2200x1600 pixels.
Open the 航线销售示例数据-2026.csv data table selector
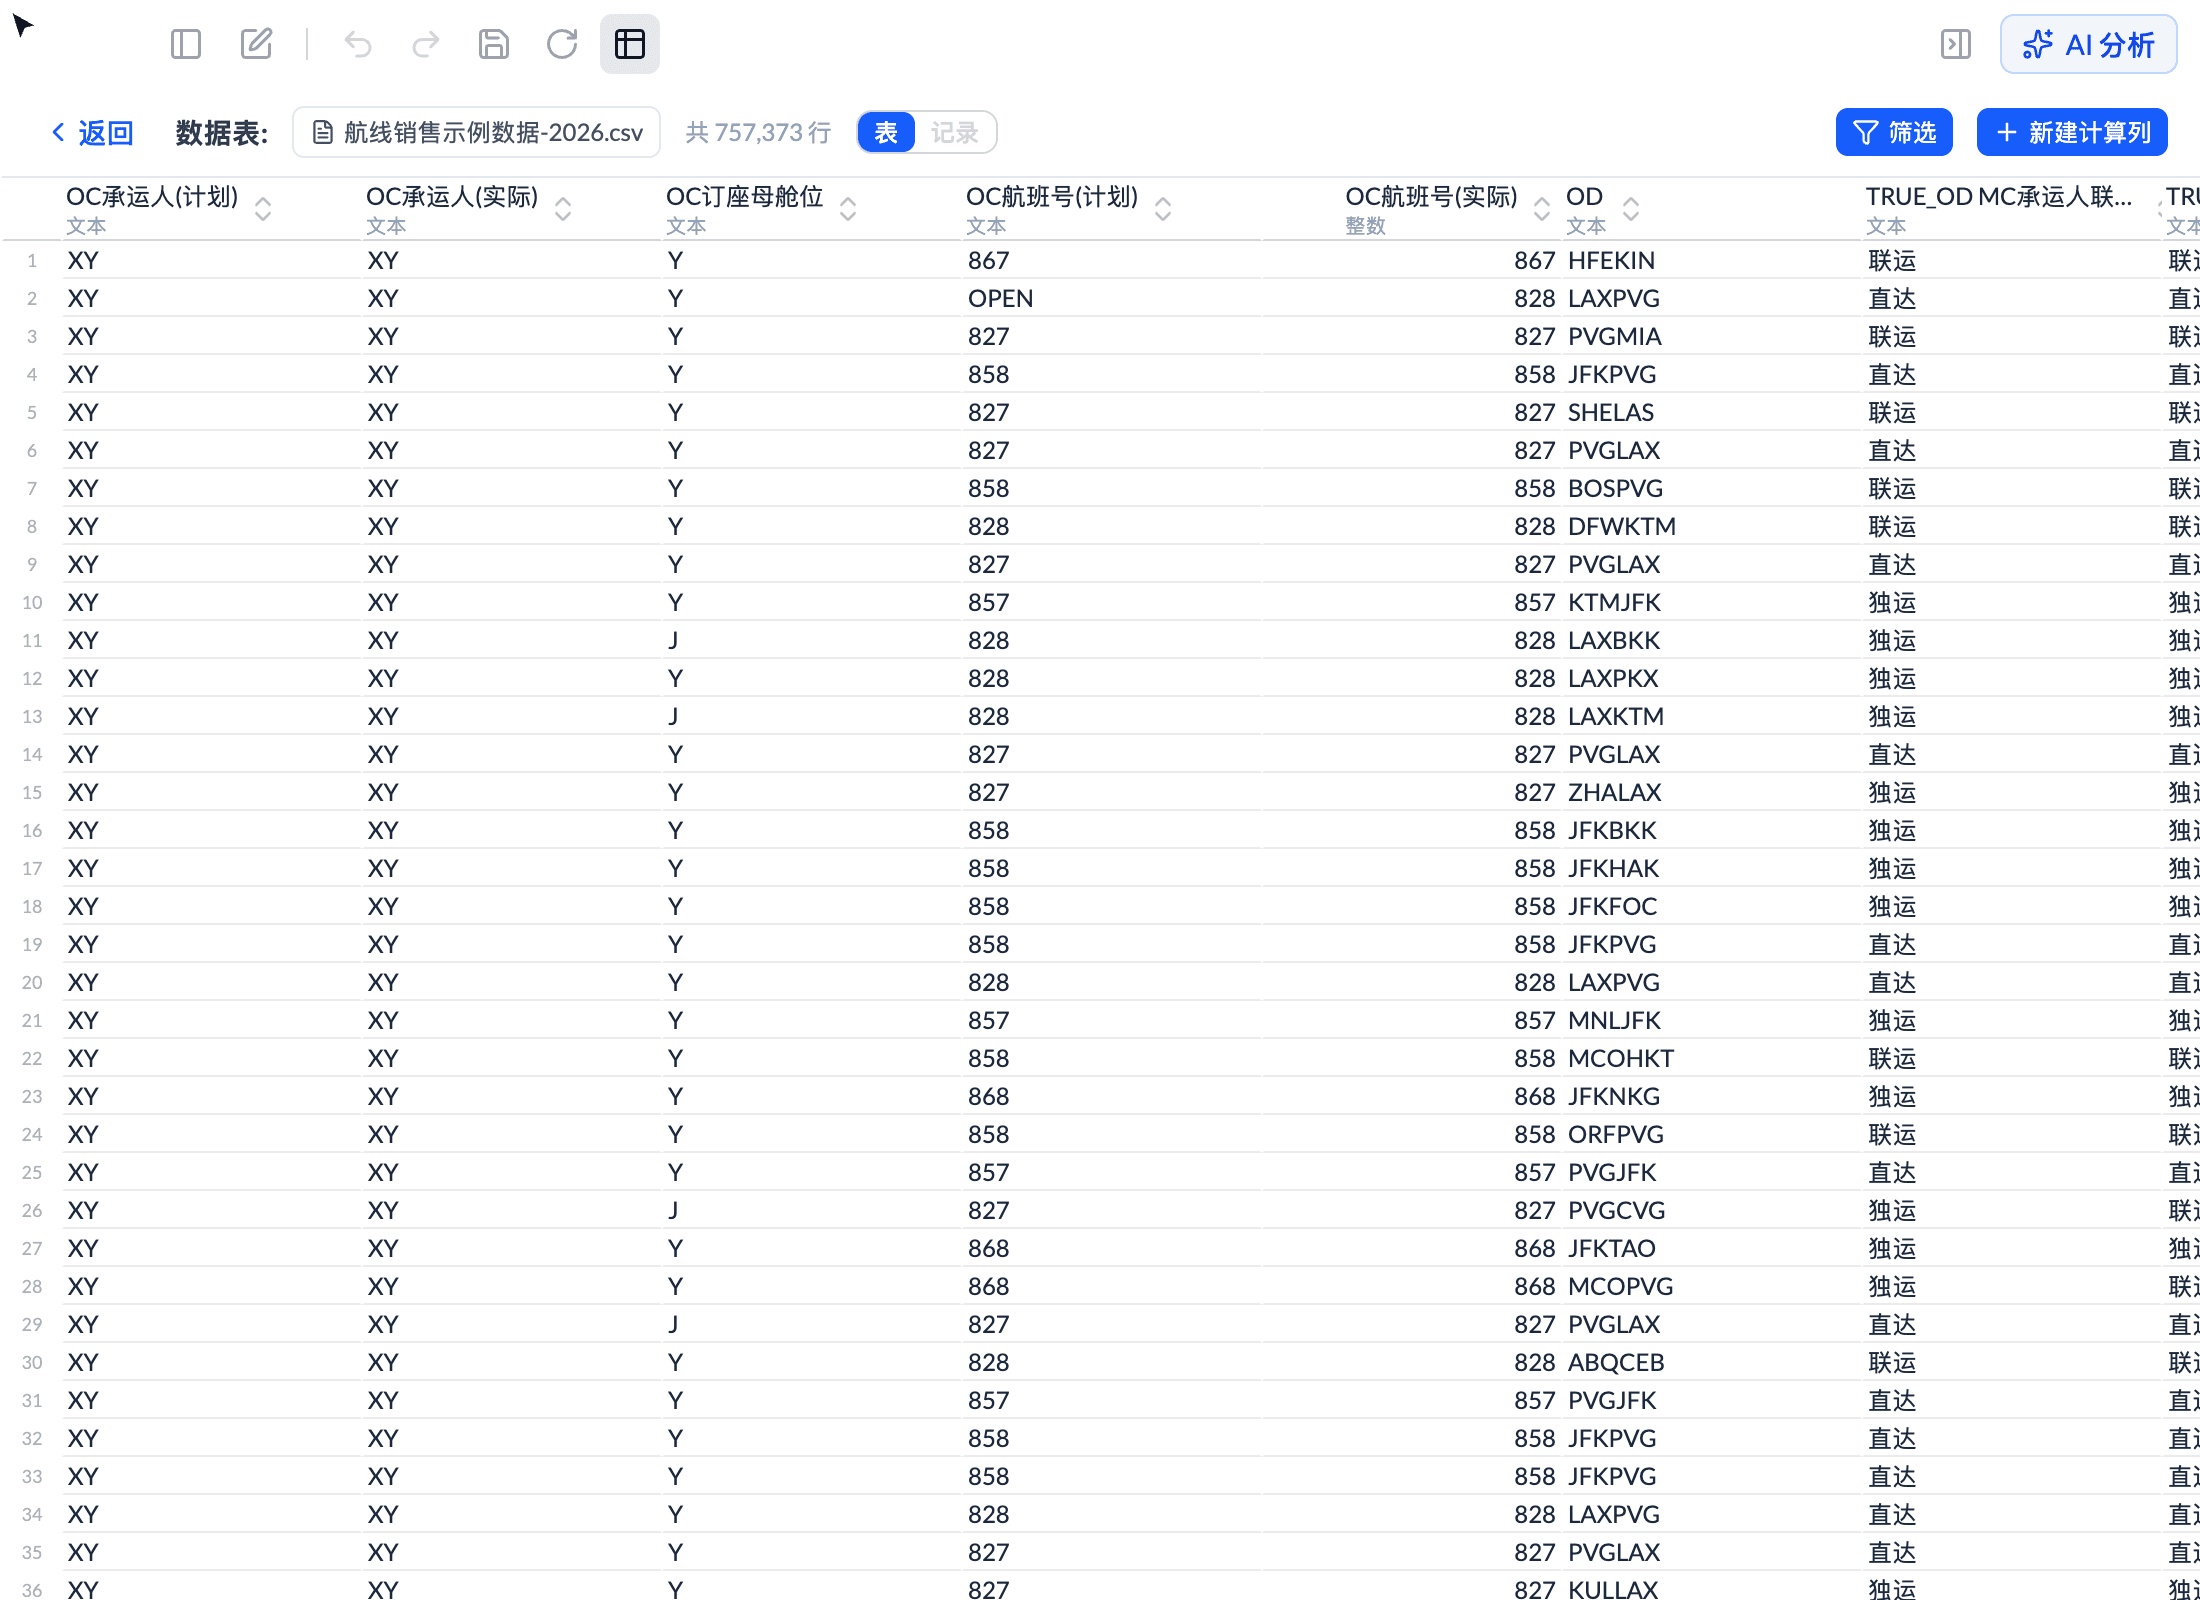click(x=476, y=132)
